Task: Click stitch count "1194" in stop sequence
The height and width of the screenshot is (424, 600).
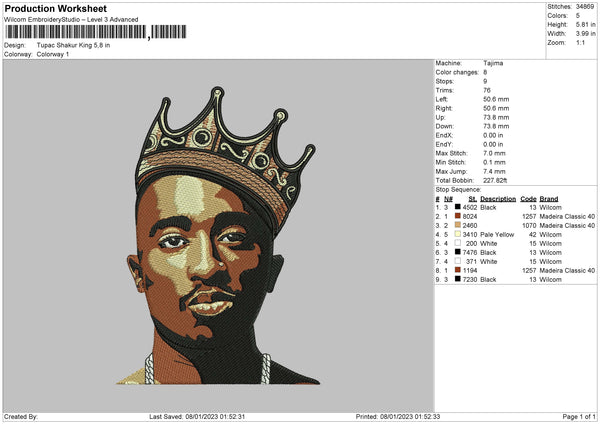Action: point(470,271)
